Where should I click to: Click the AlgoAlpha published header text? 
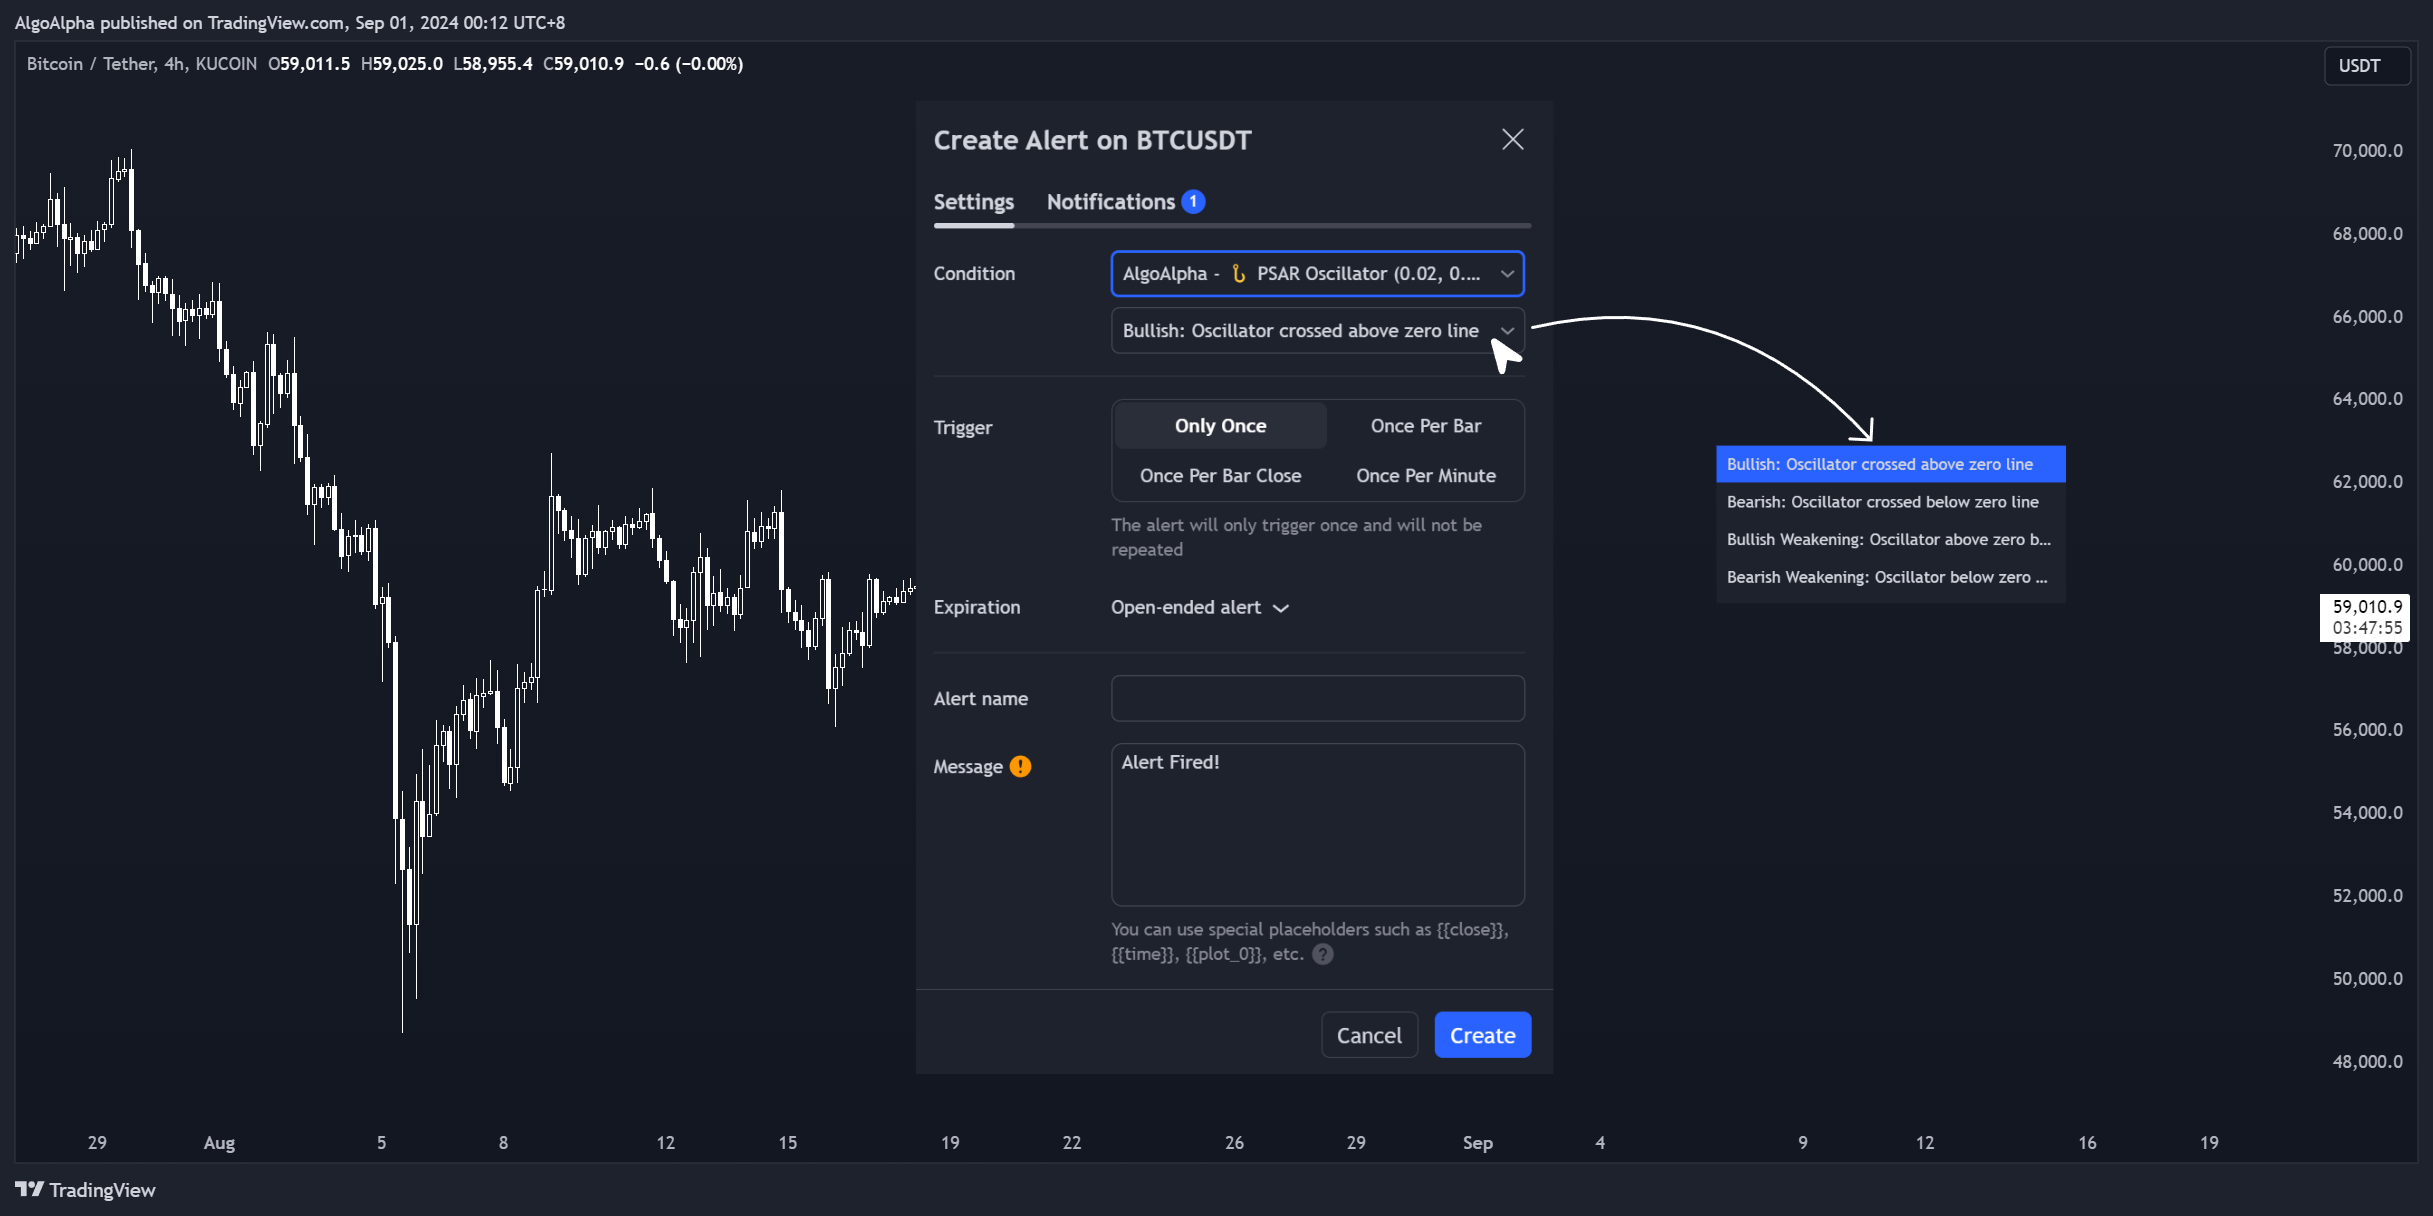coord(289,22)
